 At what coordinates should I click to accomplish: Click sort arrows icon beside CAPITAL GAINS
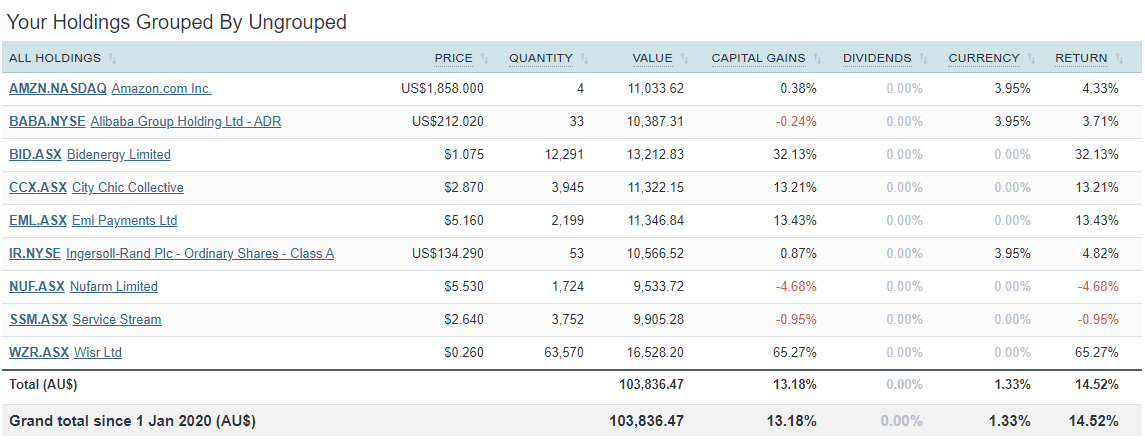click(x=817, y=58)
